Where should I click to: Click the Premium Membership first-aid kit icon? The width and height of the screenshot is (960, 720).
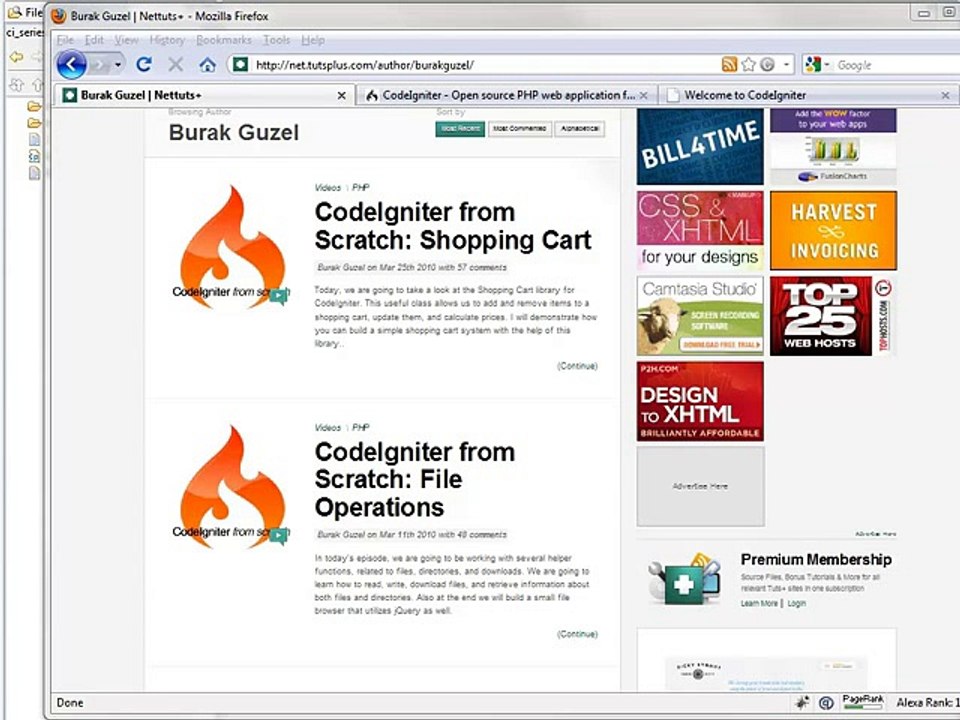click(685, 579)
